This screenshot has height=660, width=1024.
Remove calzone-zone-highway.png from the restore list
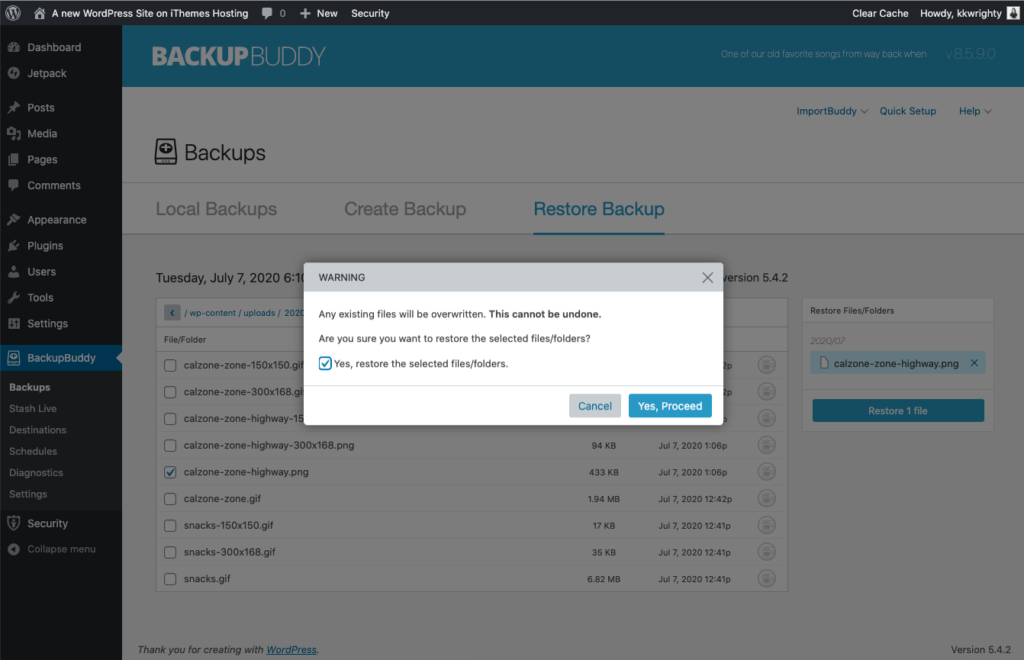pos(974,363)
